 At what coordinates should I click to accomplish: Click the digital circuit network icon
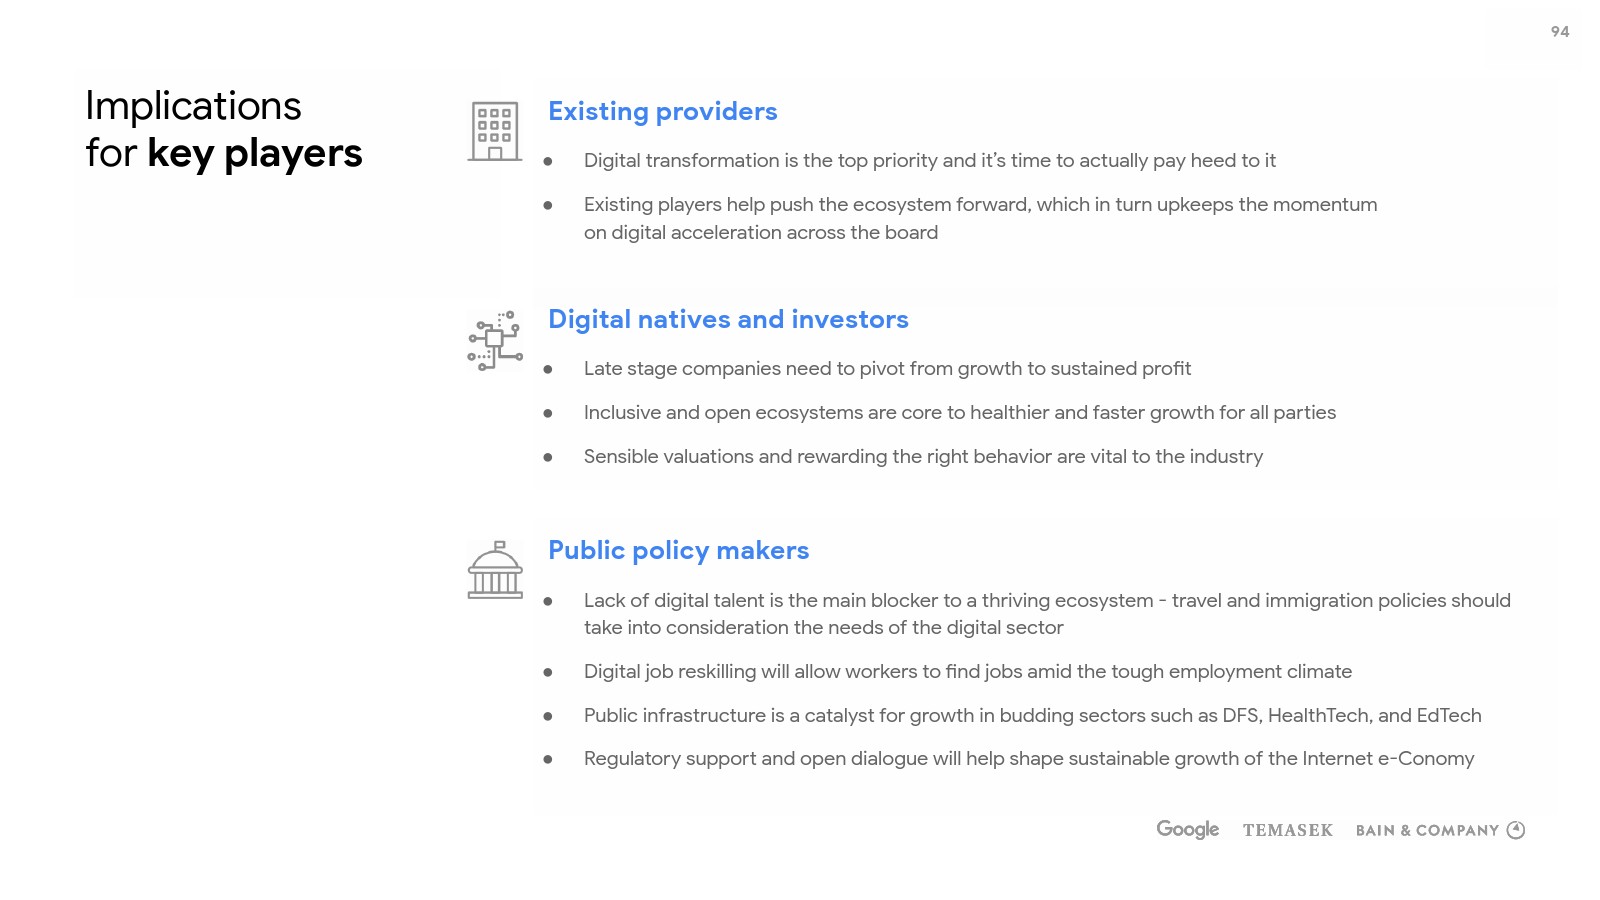point(495,340)
